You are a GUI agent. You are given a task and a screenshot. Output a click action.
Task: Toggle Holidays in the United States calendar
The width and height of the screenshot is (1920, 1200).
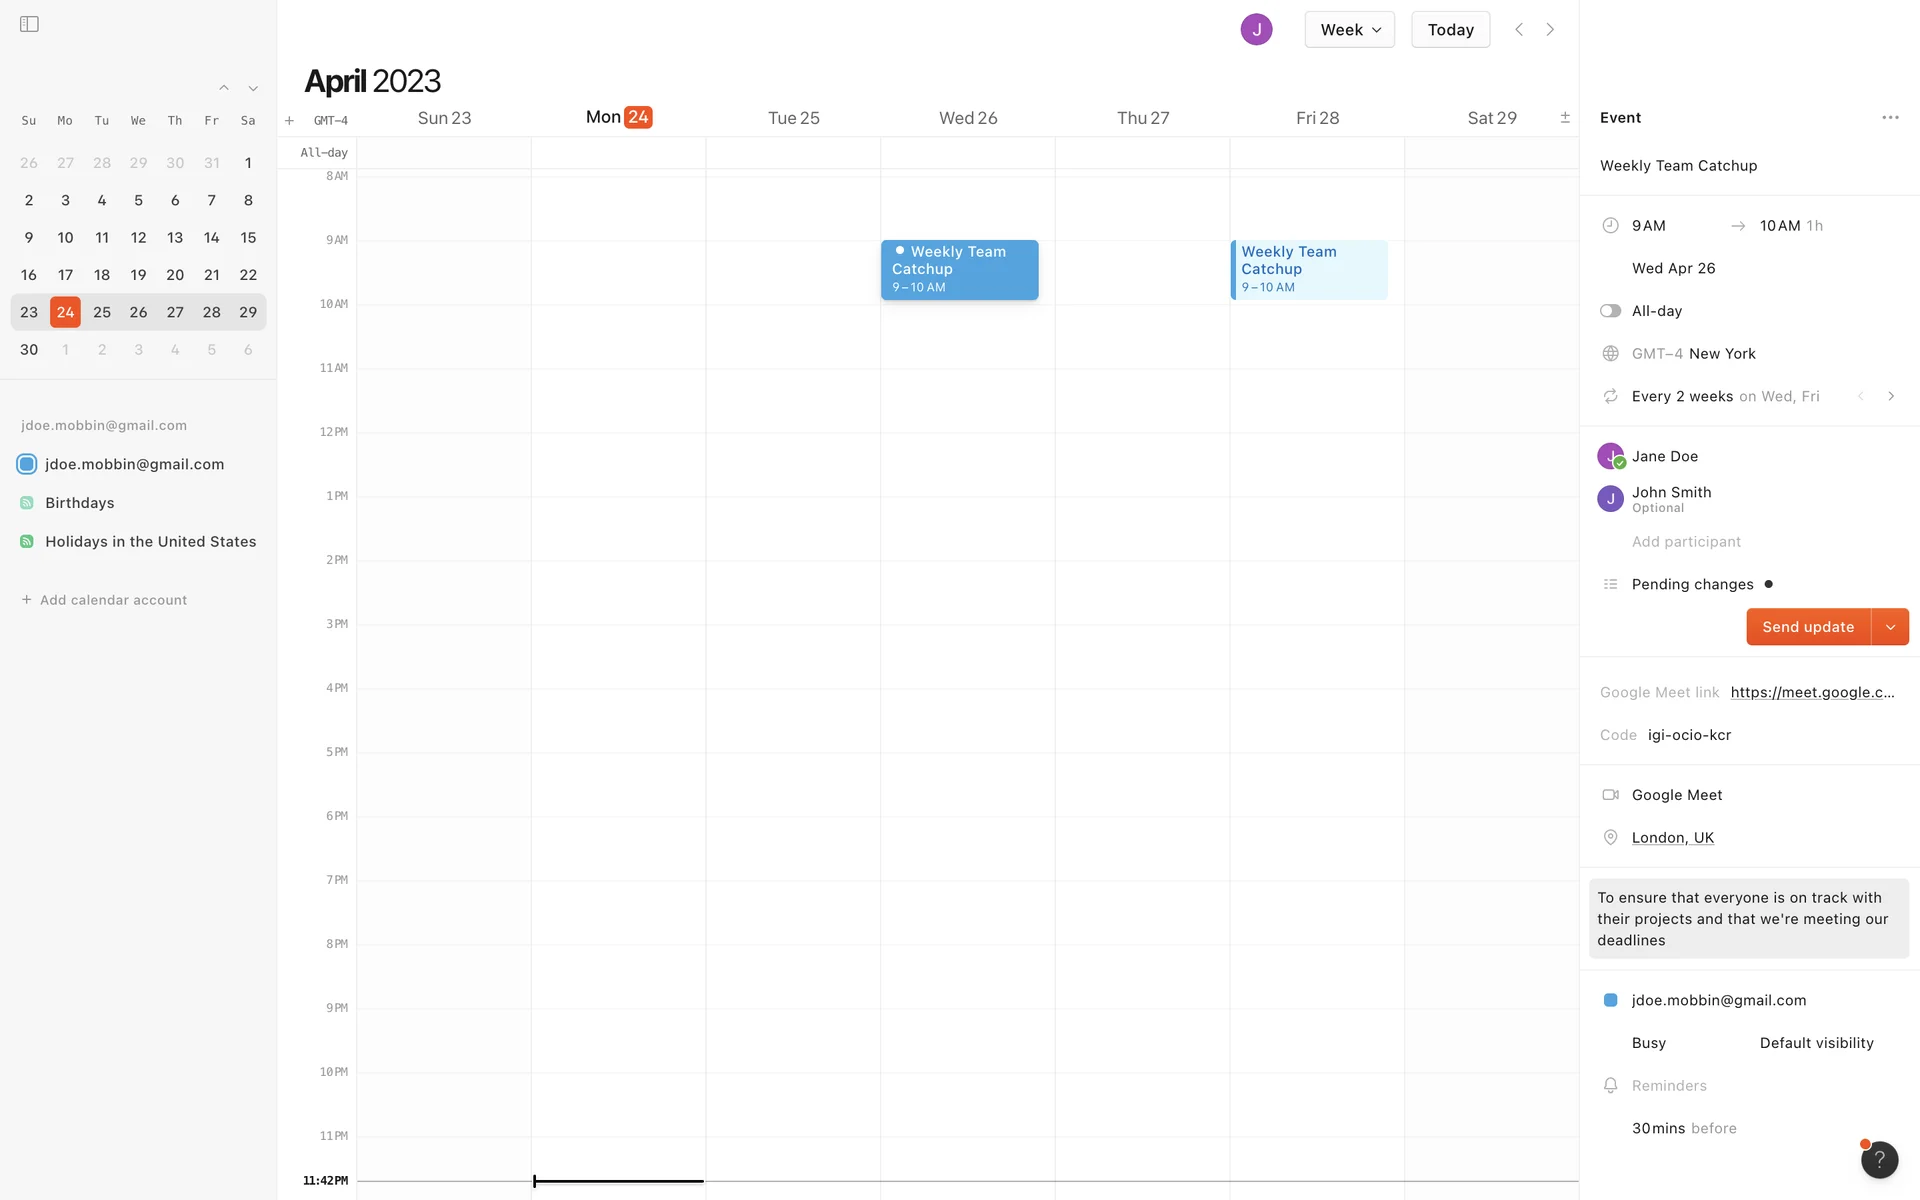[x=27, y=542]
